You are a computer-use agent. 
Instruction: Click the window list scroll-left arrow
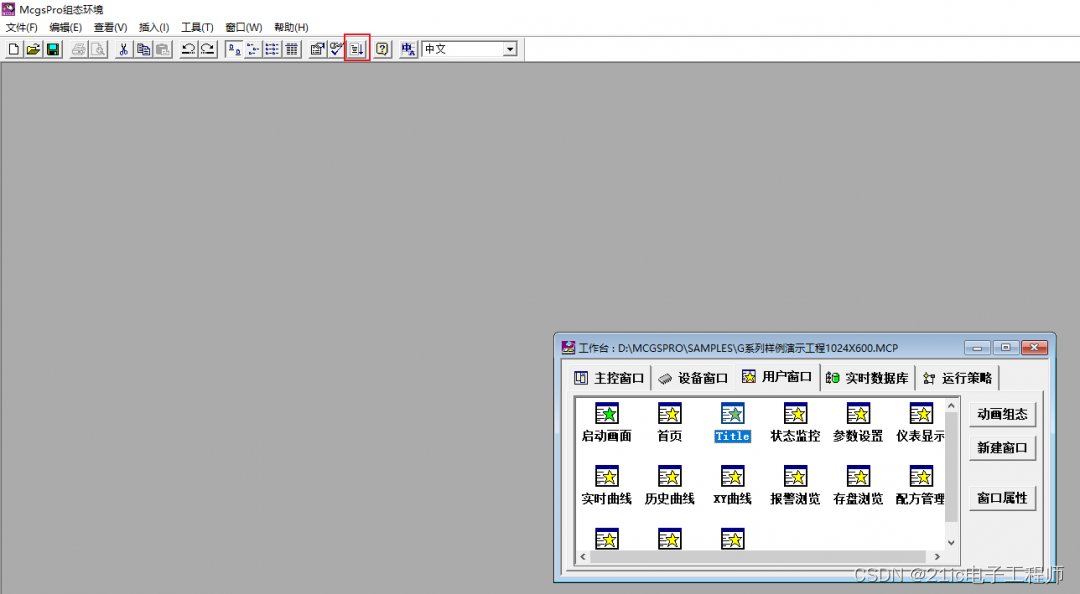tap(583, 556)
